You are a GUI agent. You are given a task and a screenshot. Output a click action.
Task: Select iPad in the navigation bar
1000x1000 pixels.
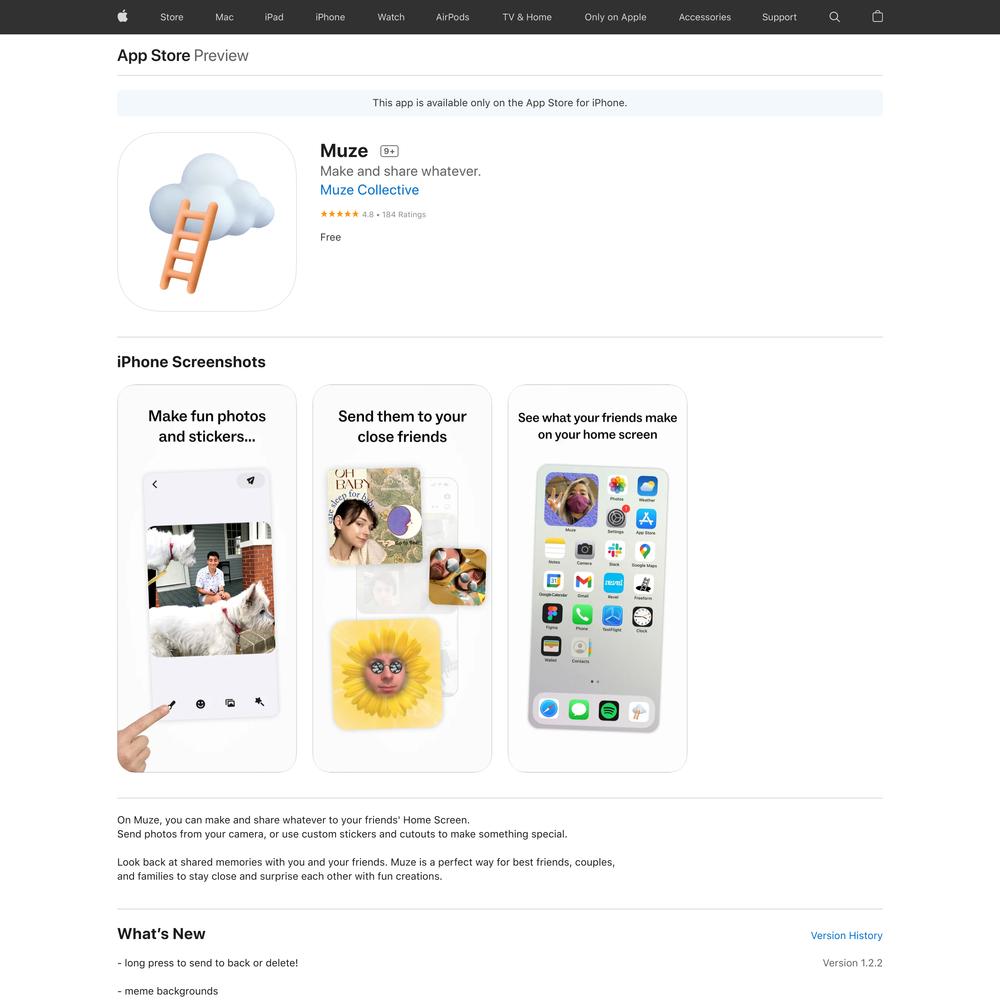tap(274, 17)
